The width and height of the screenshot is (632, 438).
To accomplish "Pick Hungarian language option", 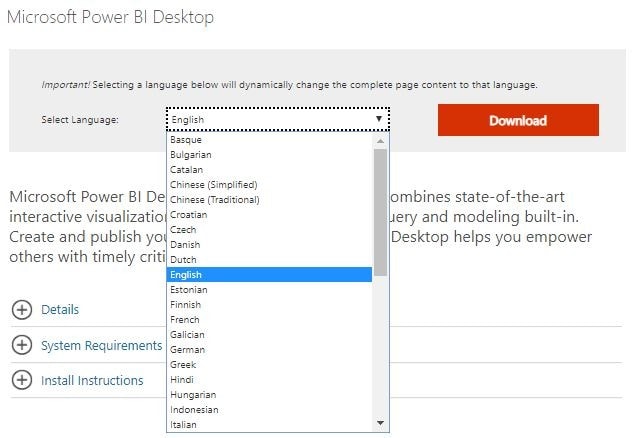I will point(269,394).
